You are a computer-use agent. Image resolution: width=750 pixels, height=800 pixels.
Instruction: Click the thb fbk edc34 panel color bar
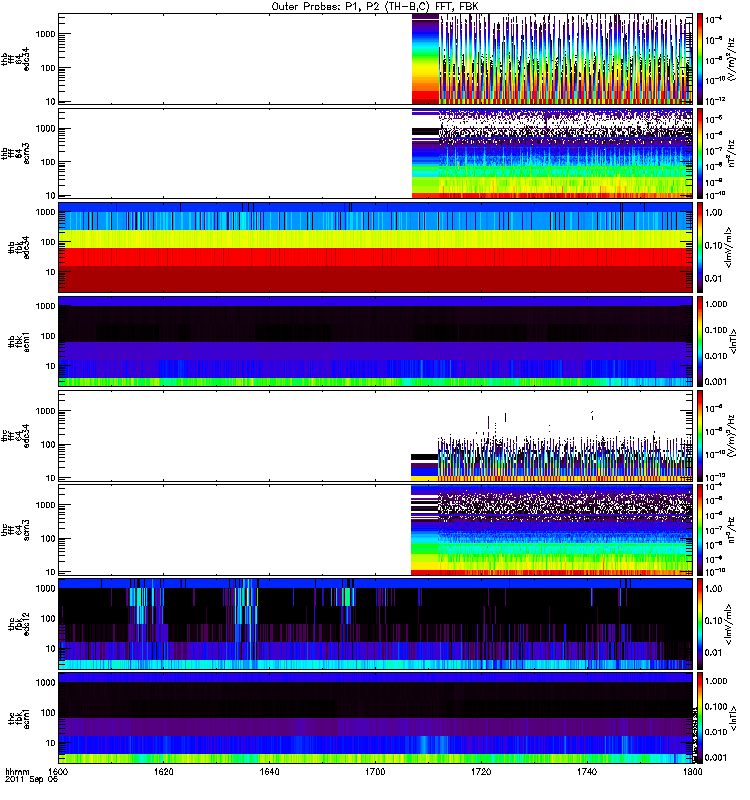[702, 247]
